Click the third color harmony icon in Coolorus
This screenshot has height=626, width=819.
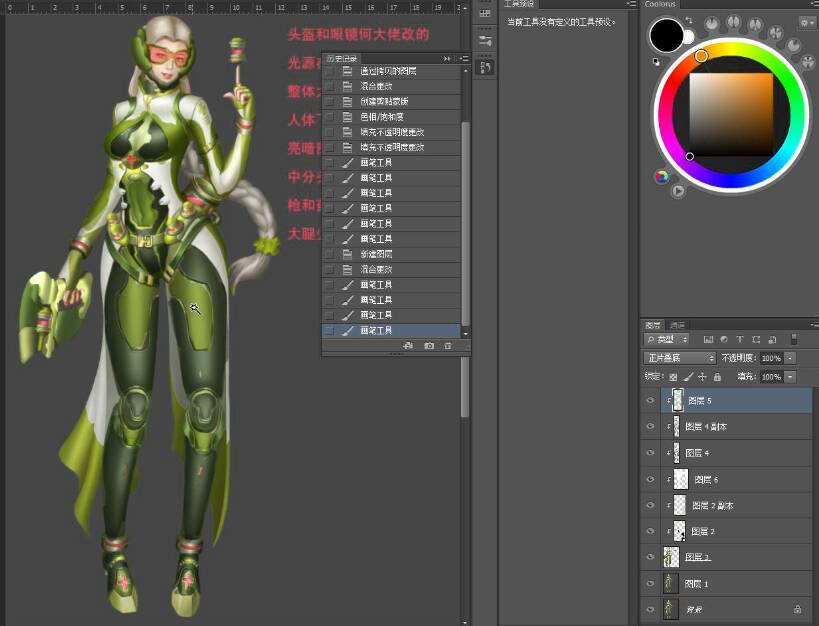pos(755,24)
